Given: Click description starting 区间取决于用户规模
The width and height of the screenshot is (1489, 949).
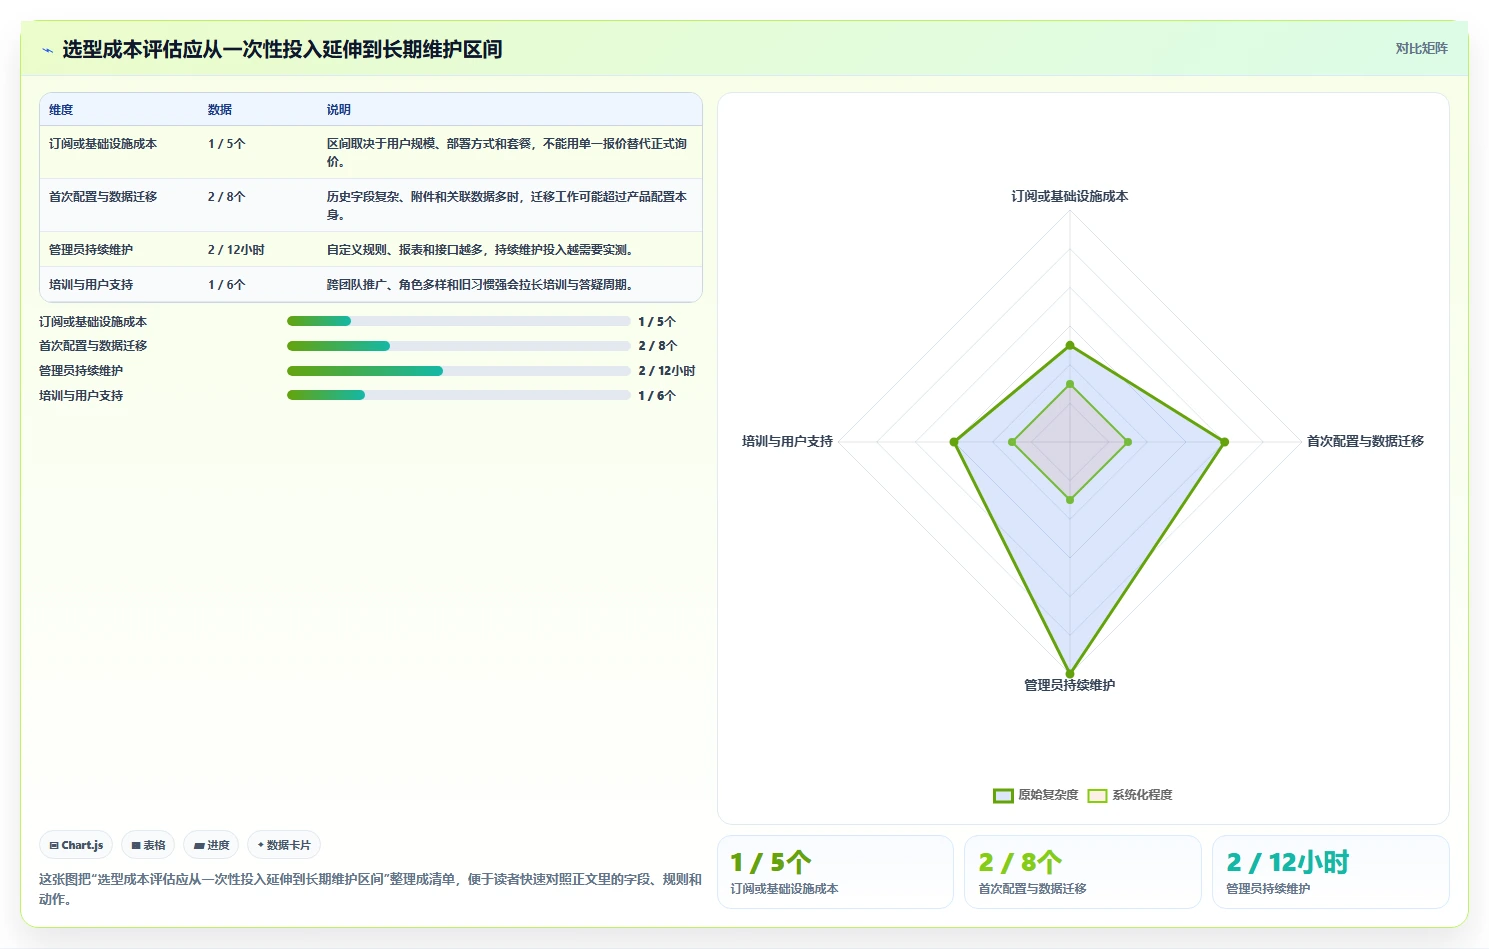Looking at the screenshot, I should pos(507,153).
